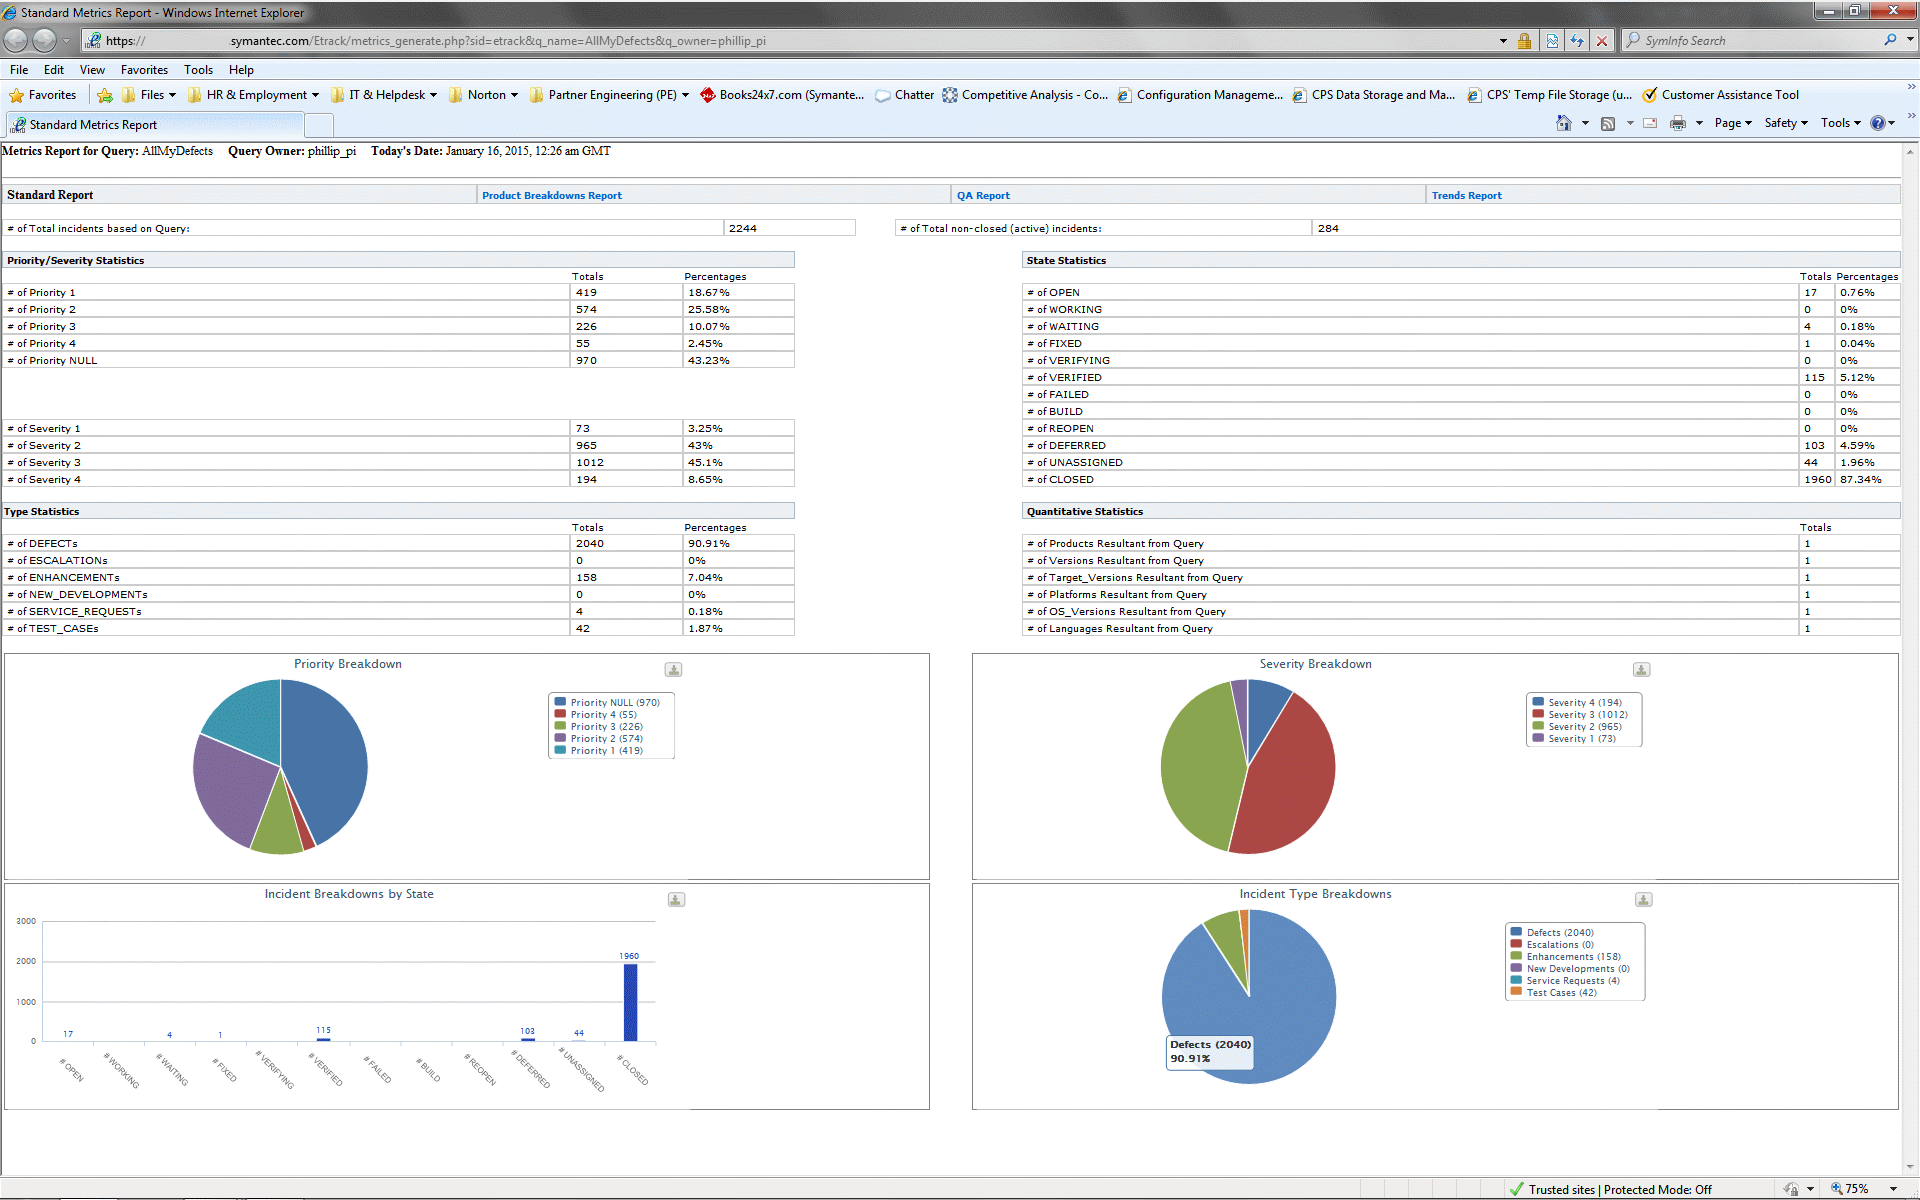The width and height of the screenshot is (1920, 1200).
Task: Expand the Safety dropdown menu
Action: click(x=1786, y=123)
